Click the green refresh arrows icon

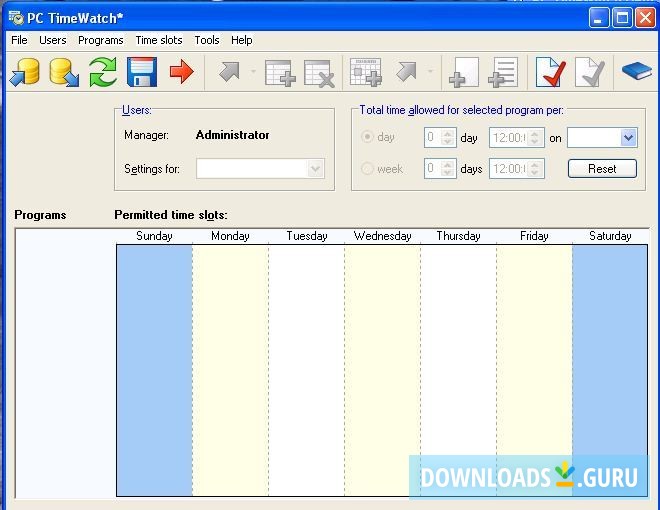coord(103,72)
